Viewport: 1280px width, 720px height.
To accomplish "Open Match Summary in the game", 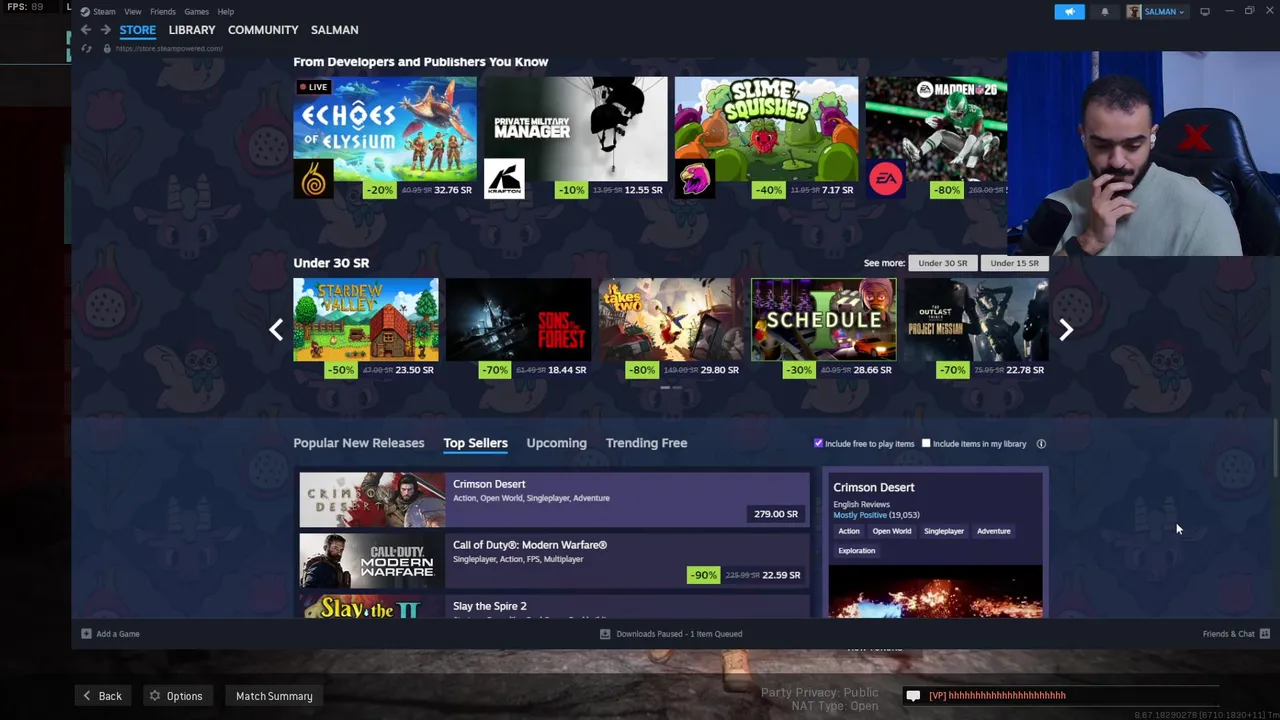I will click(x=274, y=696).
